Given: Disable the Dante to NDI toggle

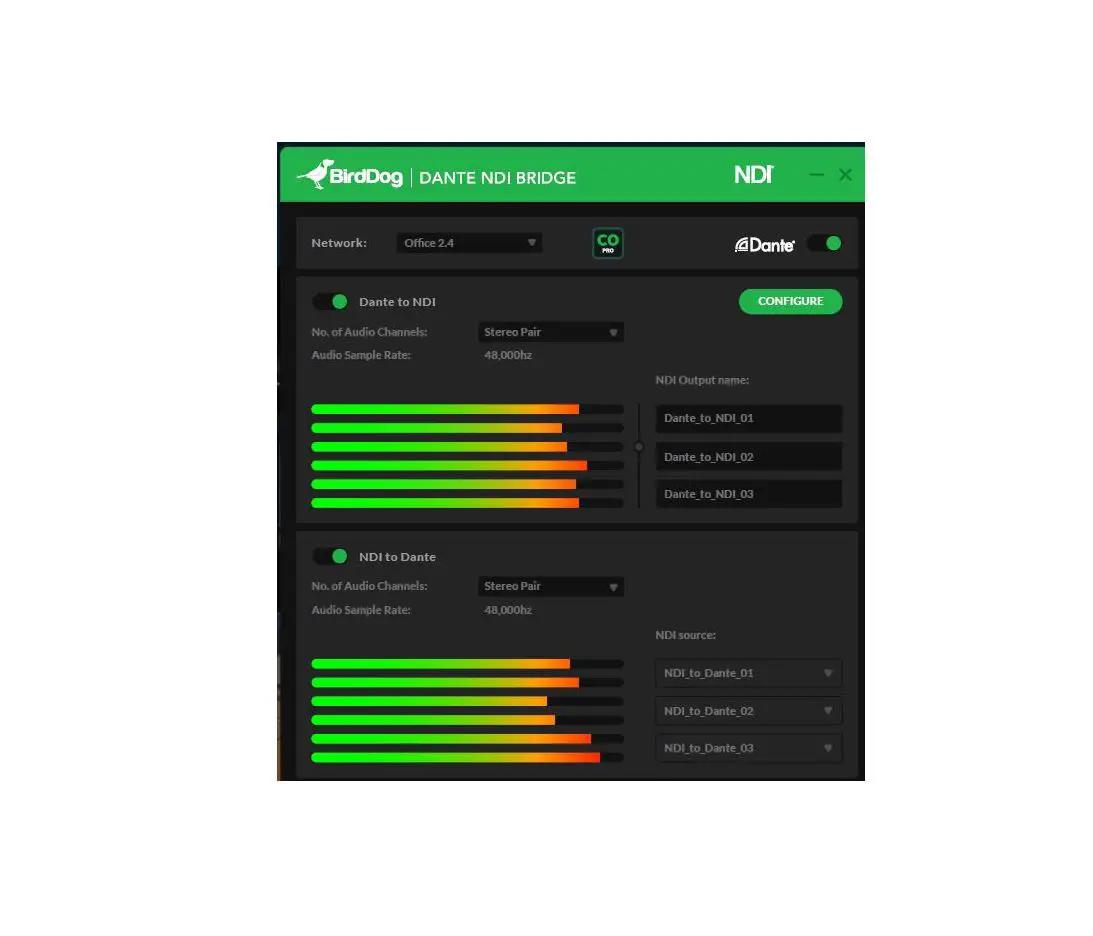Looking at the screenshot, I should click(330, 301).
